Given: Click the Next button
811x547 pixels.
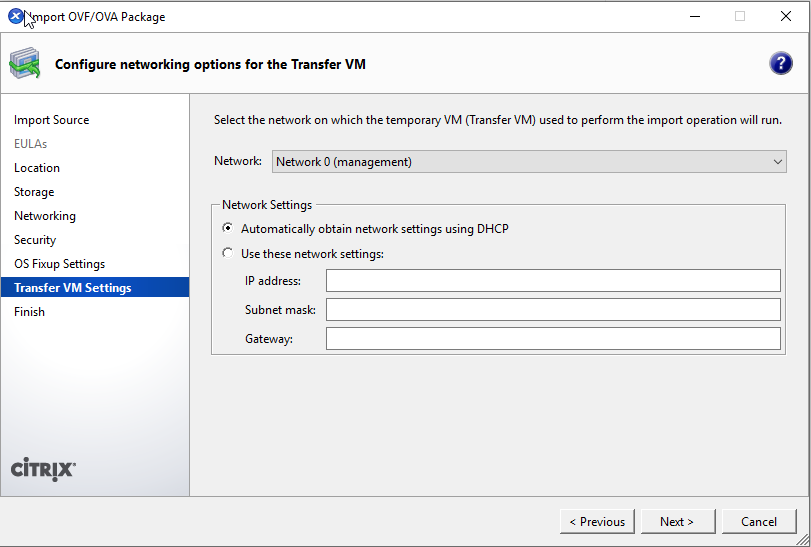Looking at the screenshot, I should [x=676, y=521].
